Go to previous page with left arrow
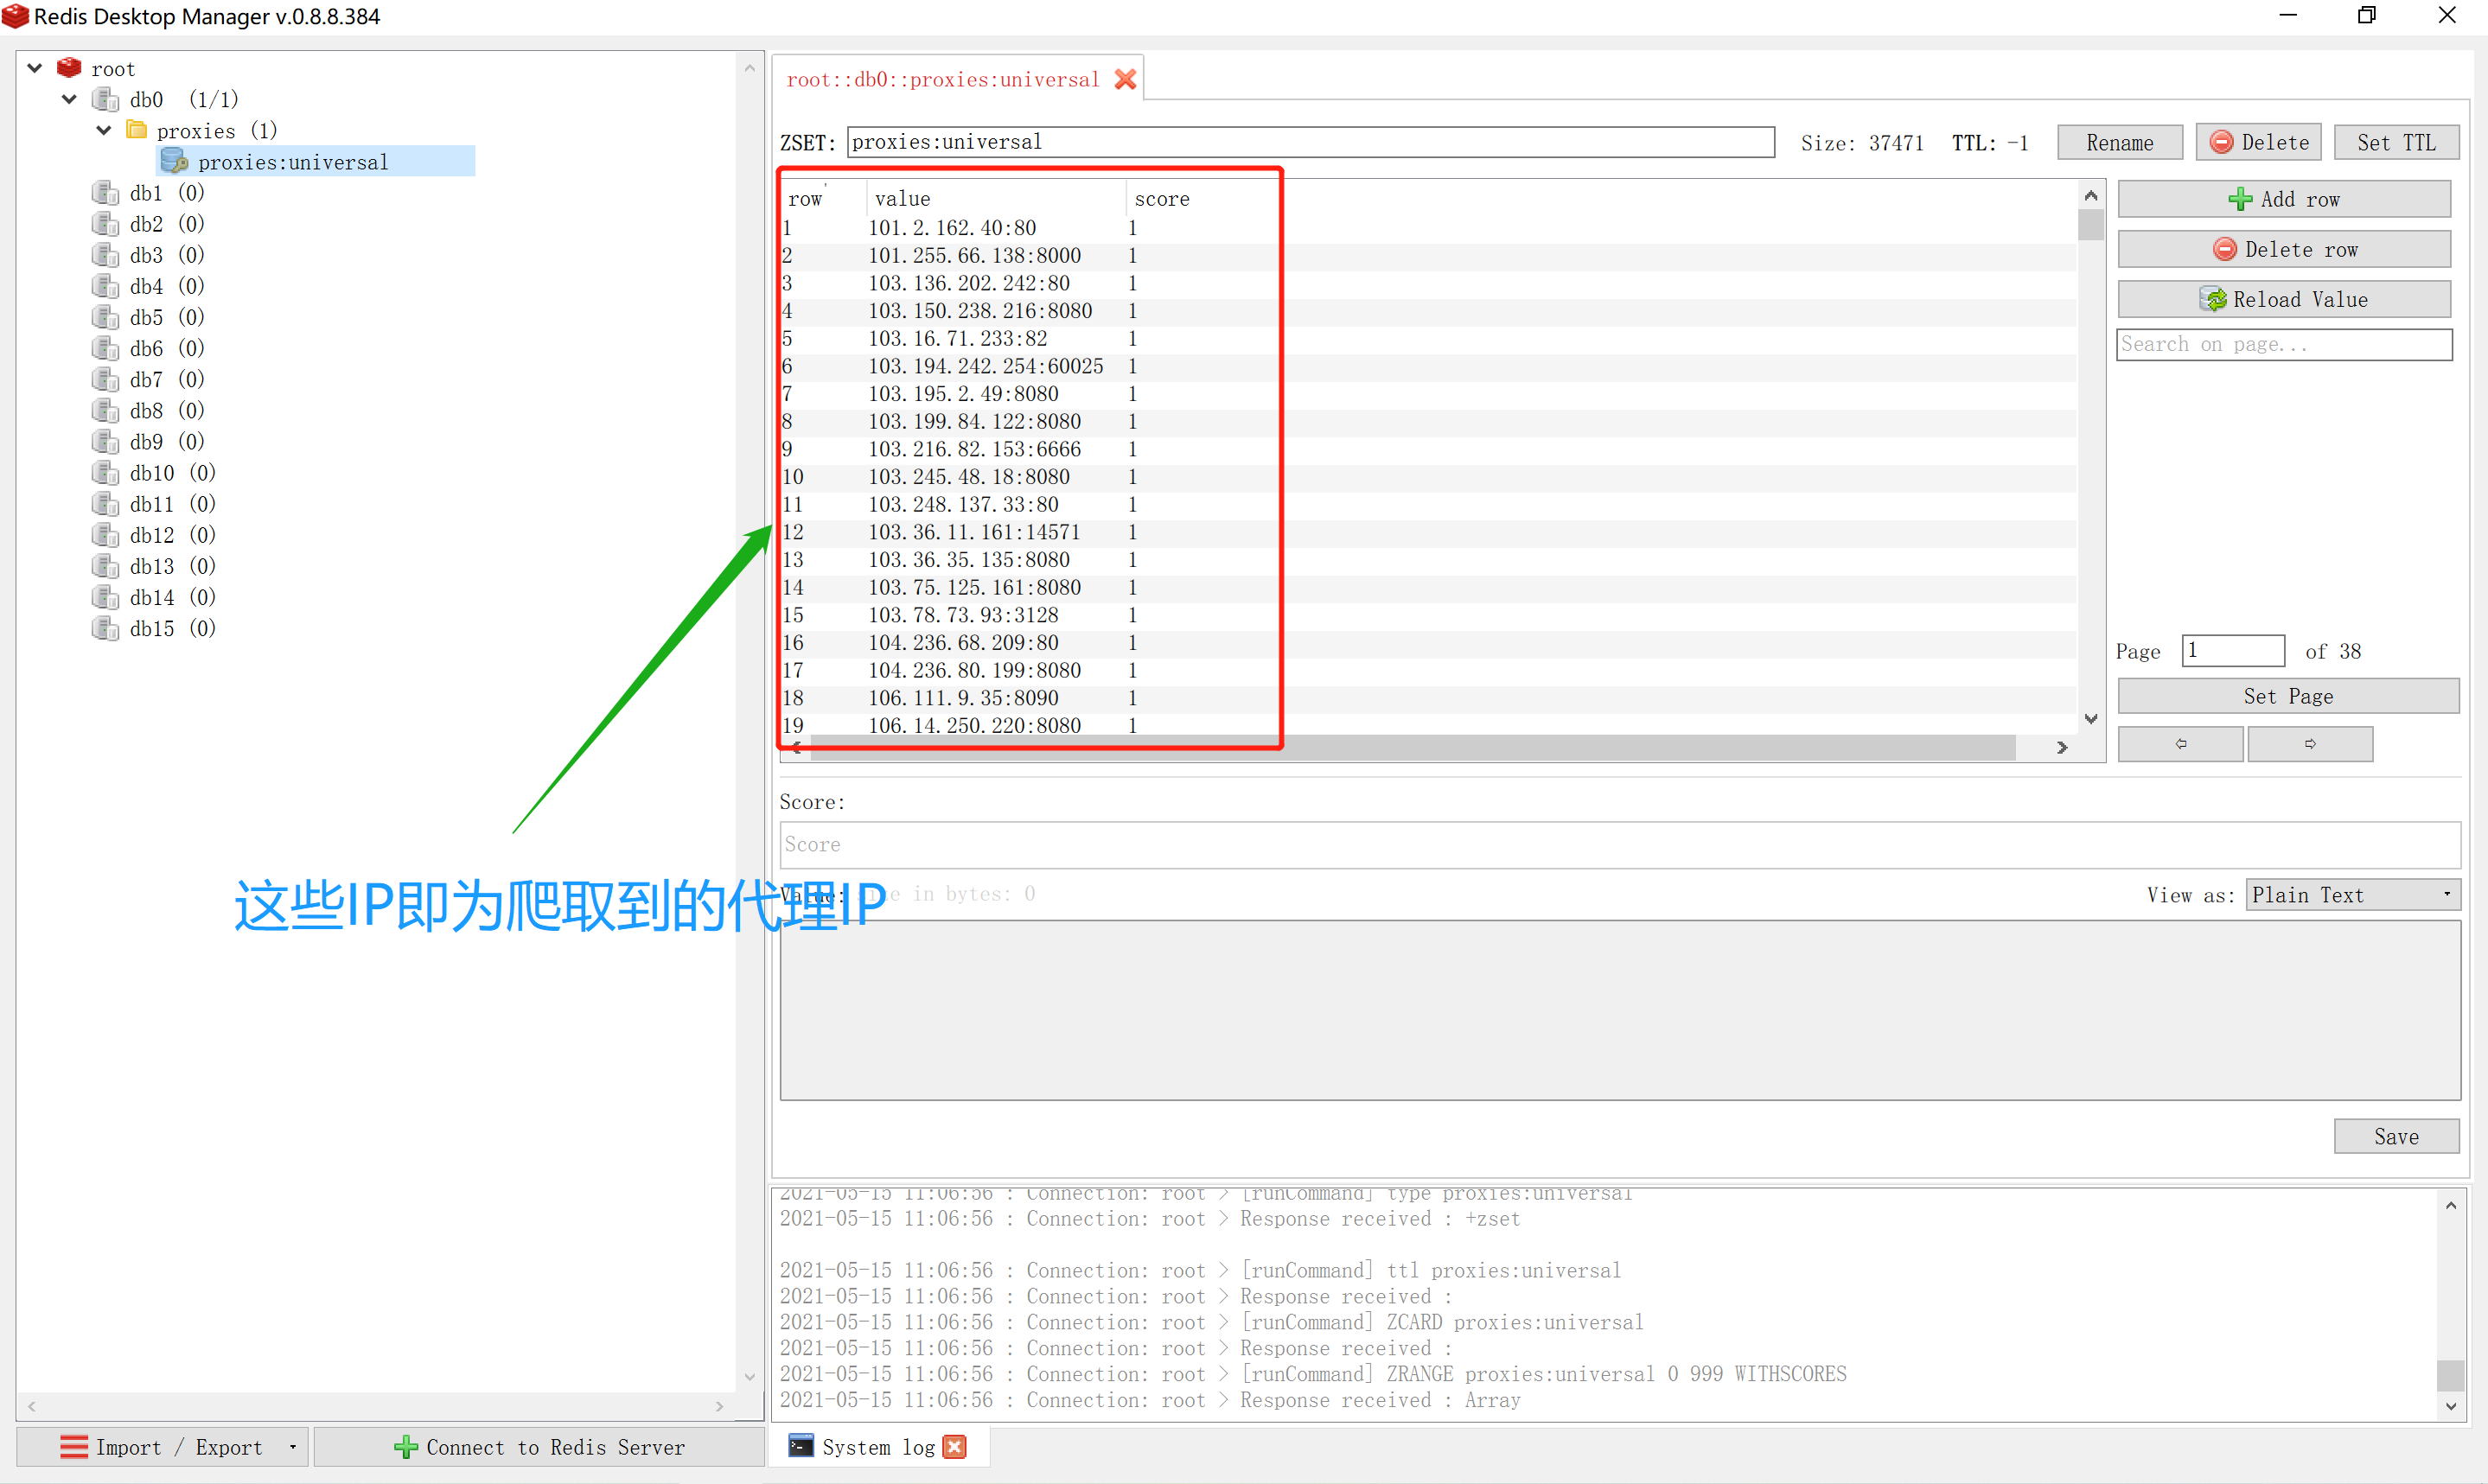 2180,744
